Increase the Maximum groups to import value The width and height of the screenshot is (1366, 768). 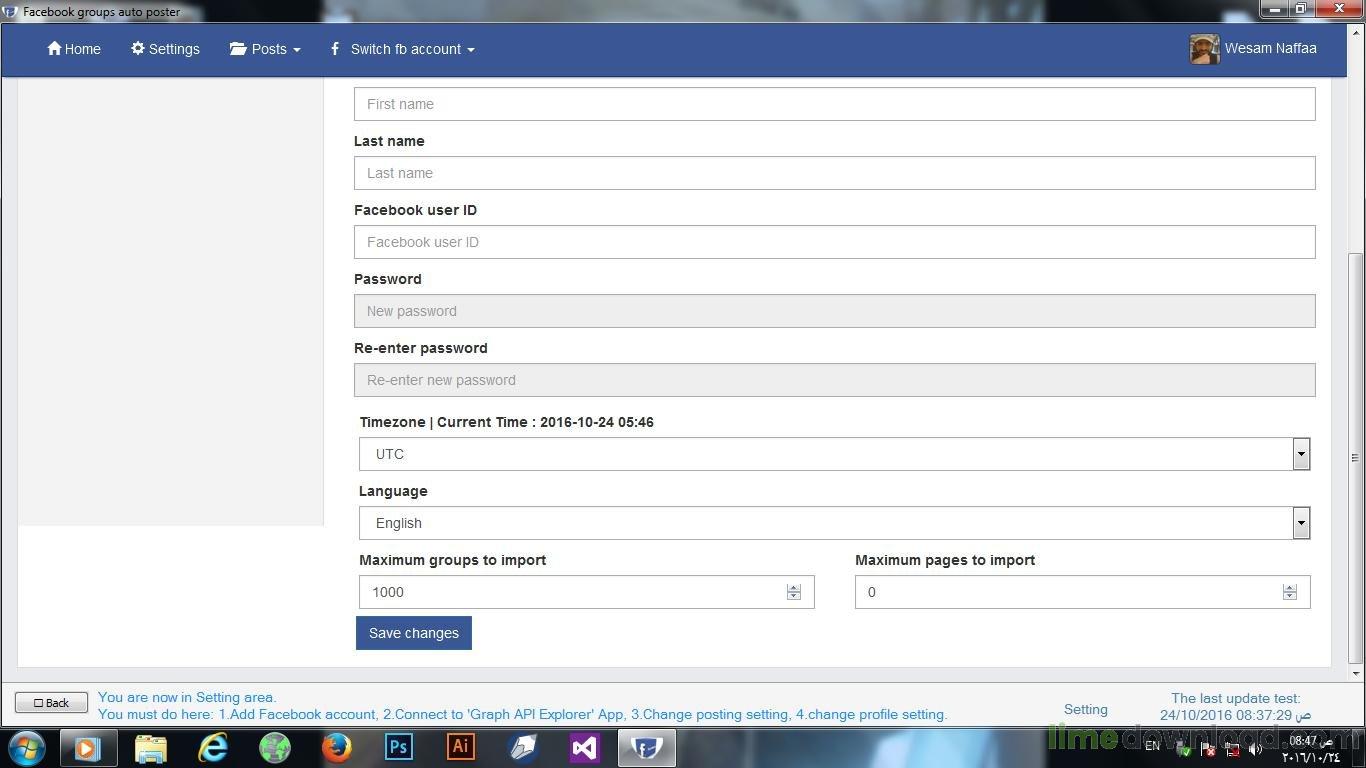click(793, 587)
